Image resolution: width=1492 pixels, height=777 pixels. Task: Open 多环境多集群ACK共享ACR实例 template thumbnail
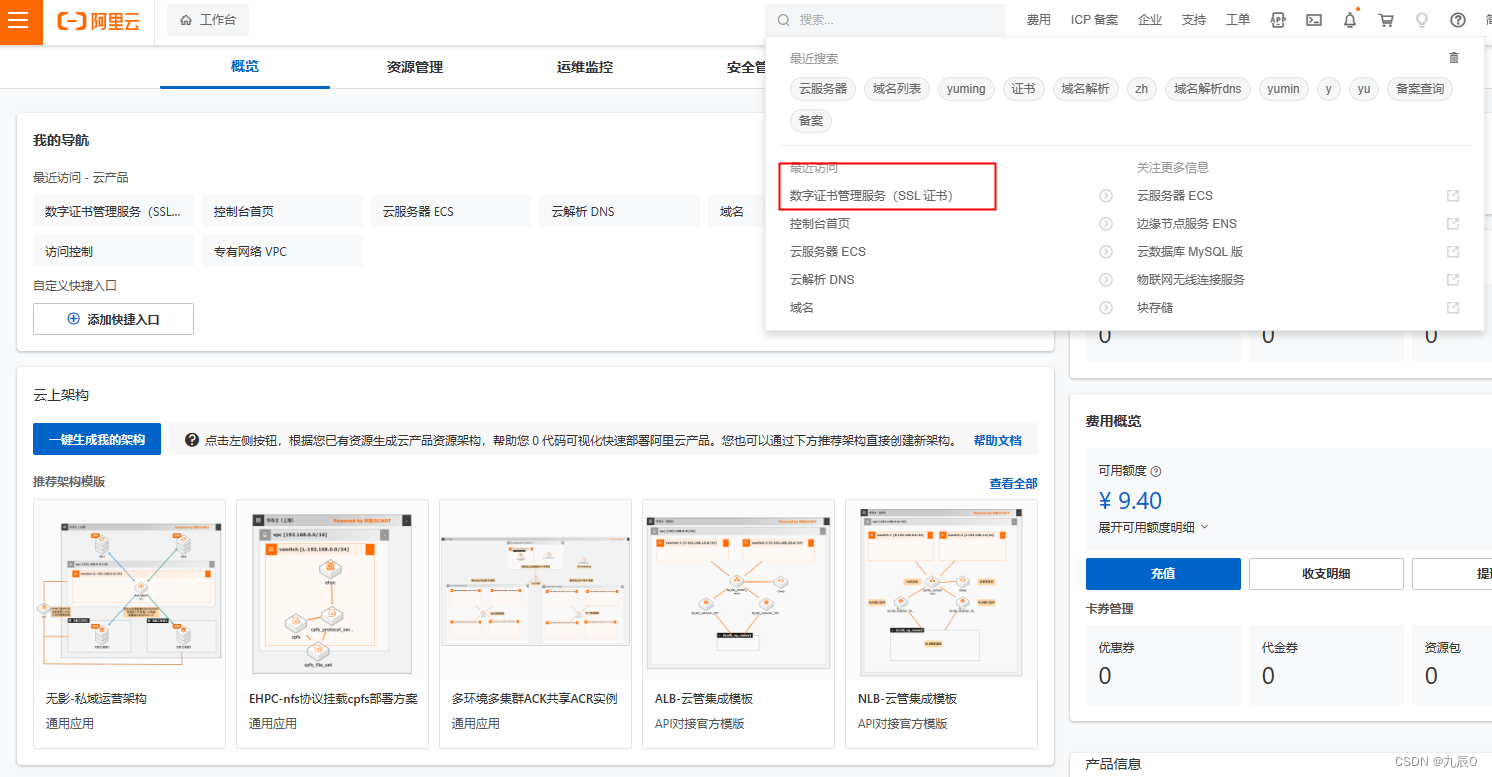535,591
